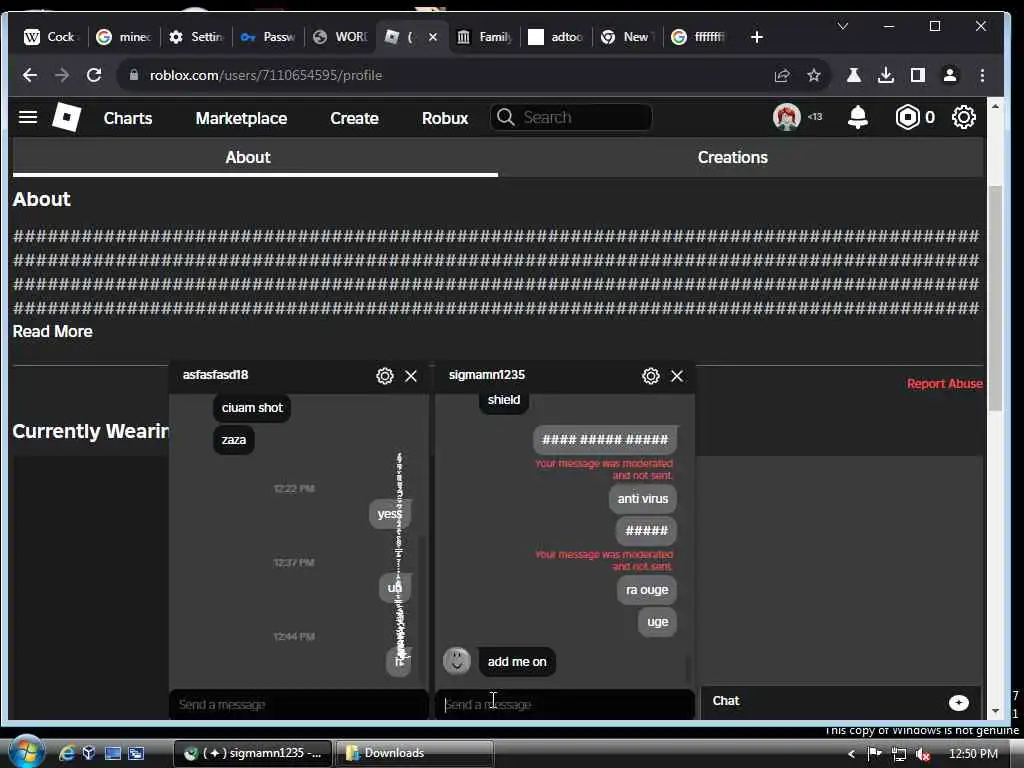Select the 'zaza' chat message
This screenshot has width=1024, height=768.
(x=233, y=440)
